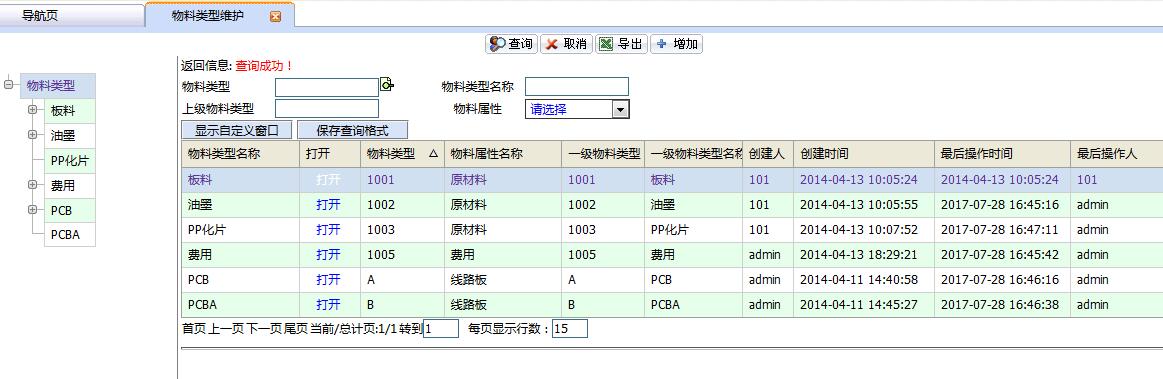Click 油墨 name cell in table
The height and width of the screenshot is (379, 1163).
[x=240, y=205]
